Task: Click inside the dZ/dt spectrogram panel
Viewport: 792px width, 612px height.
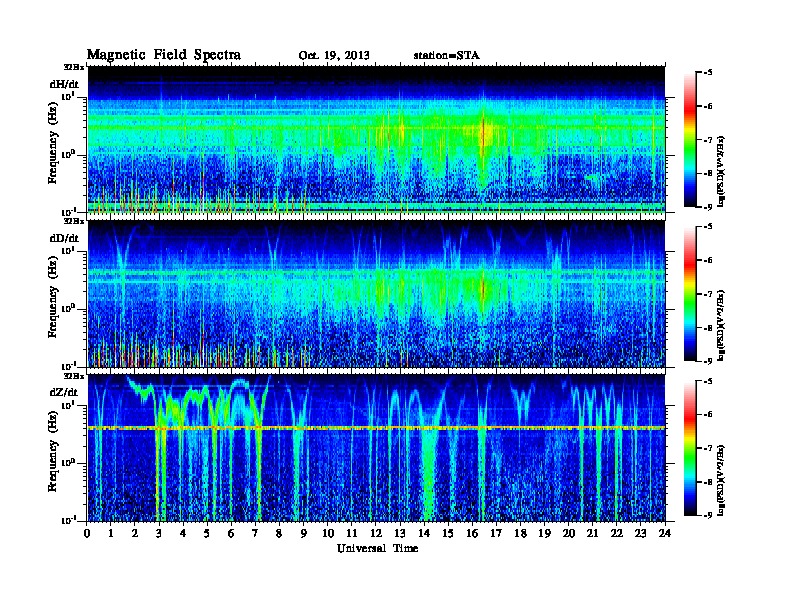Action: click(x=376, y=448)
